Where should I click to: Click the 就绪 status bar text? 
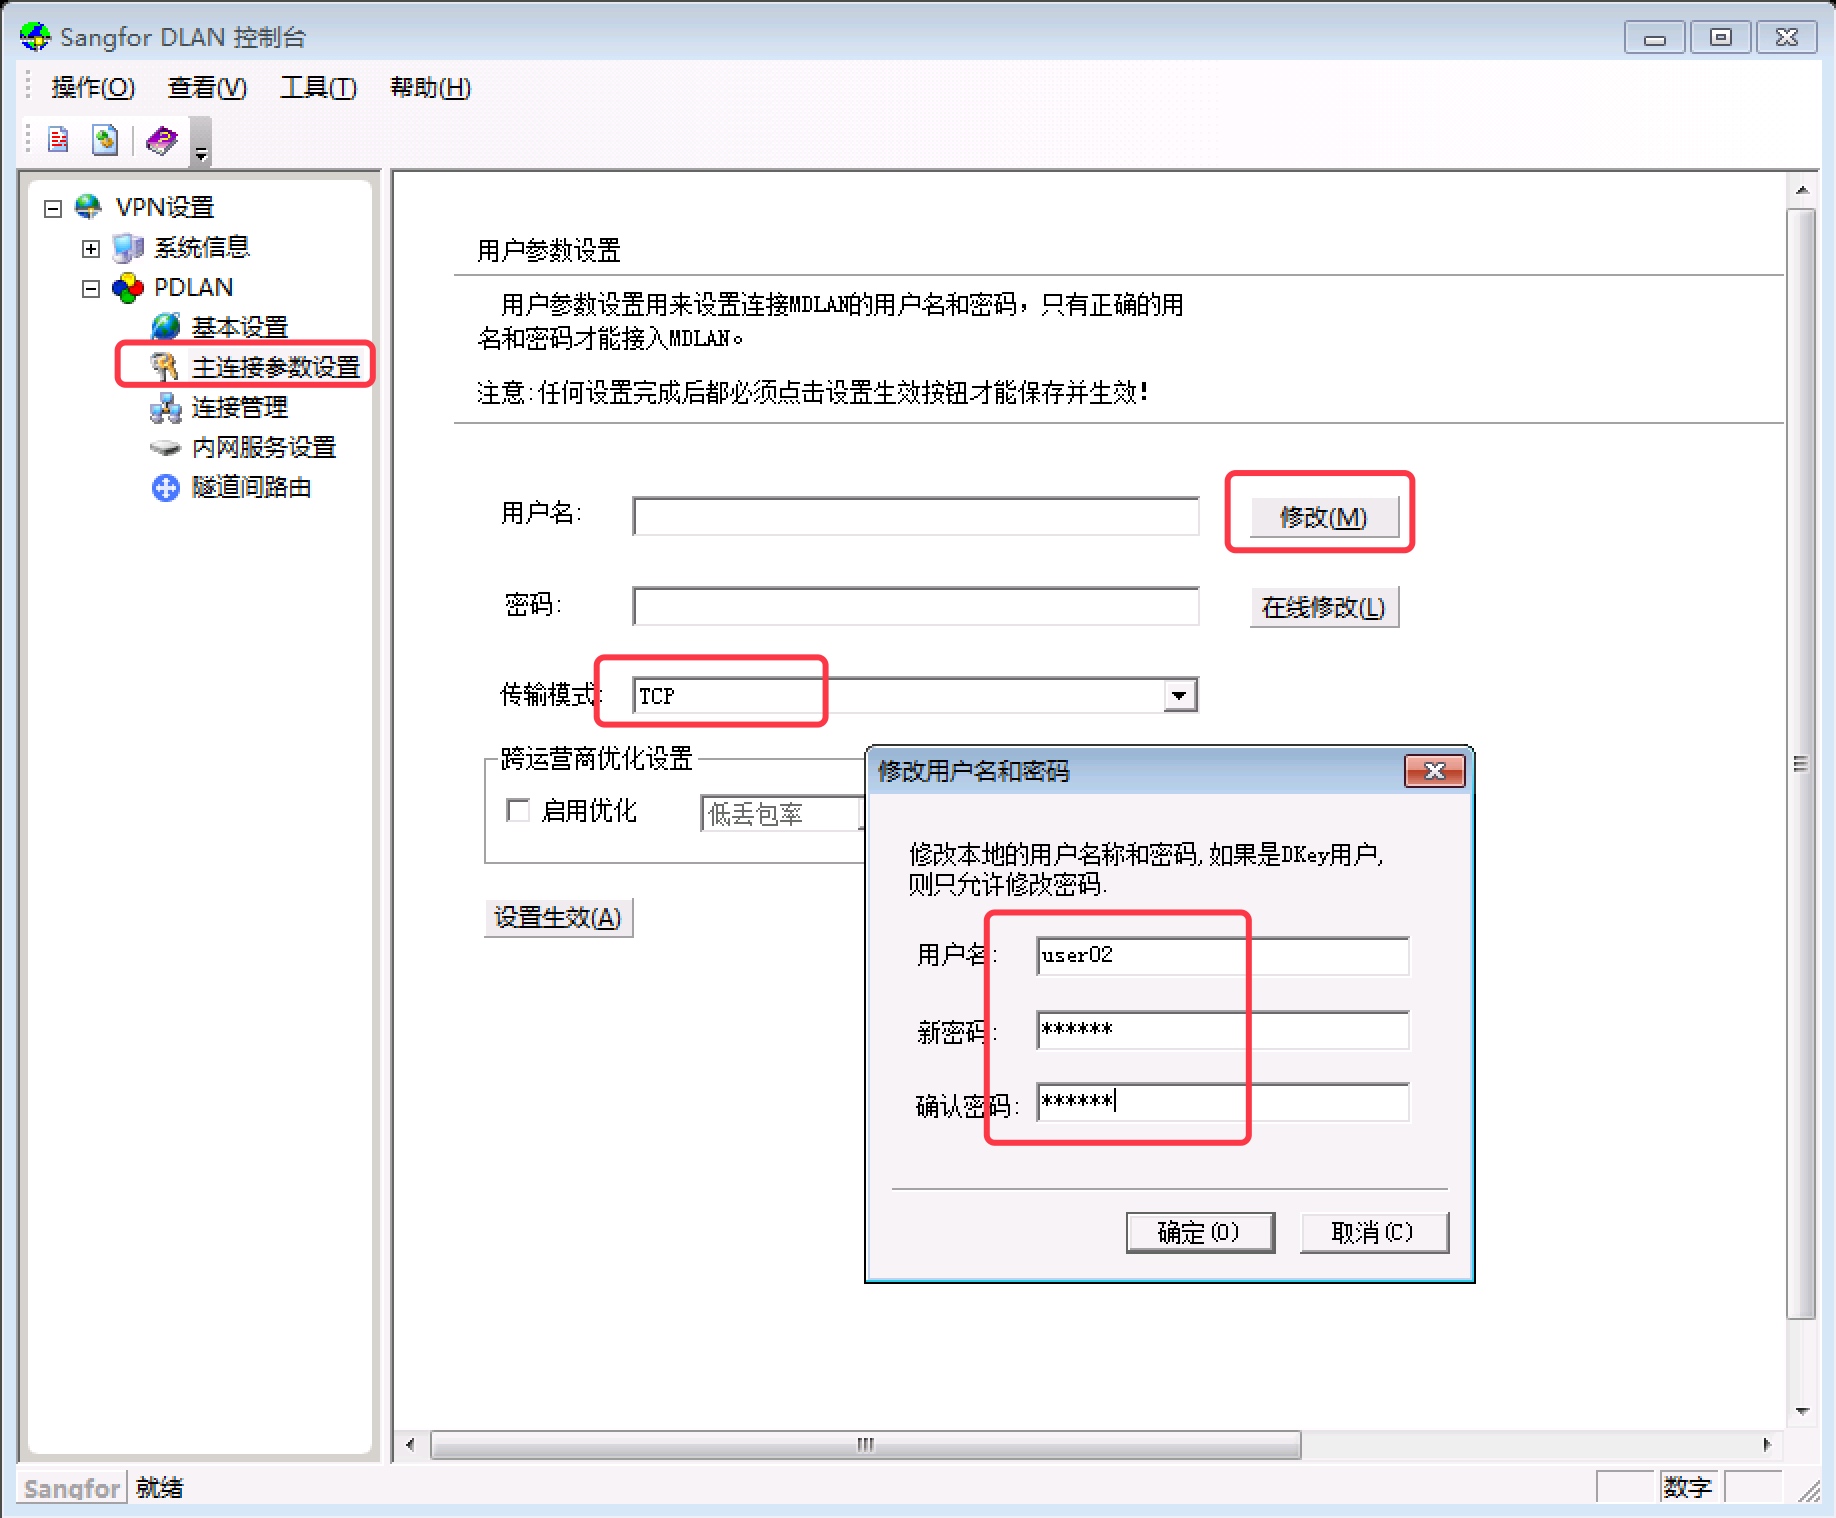pos(160,1488)
